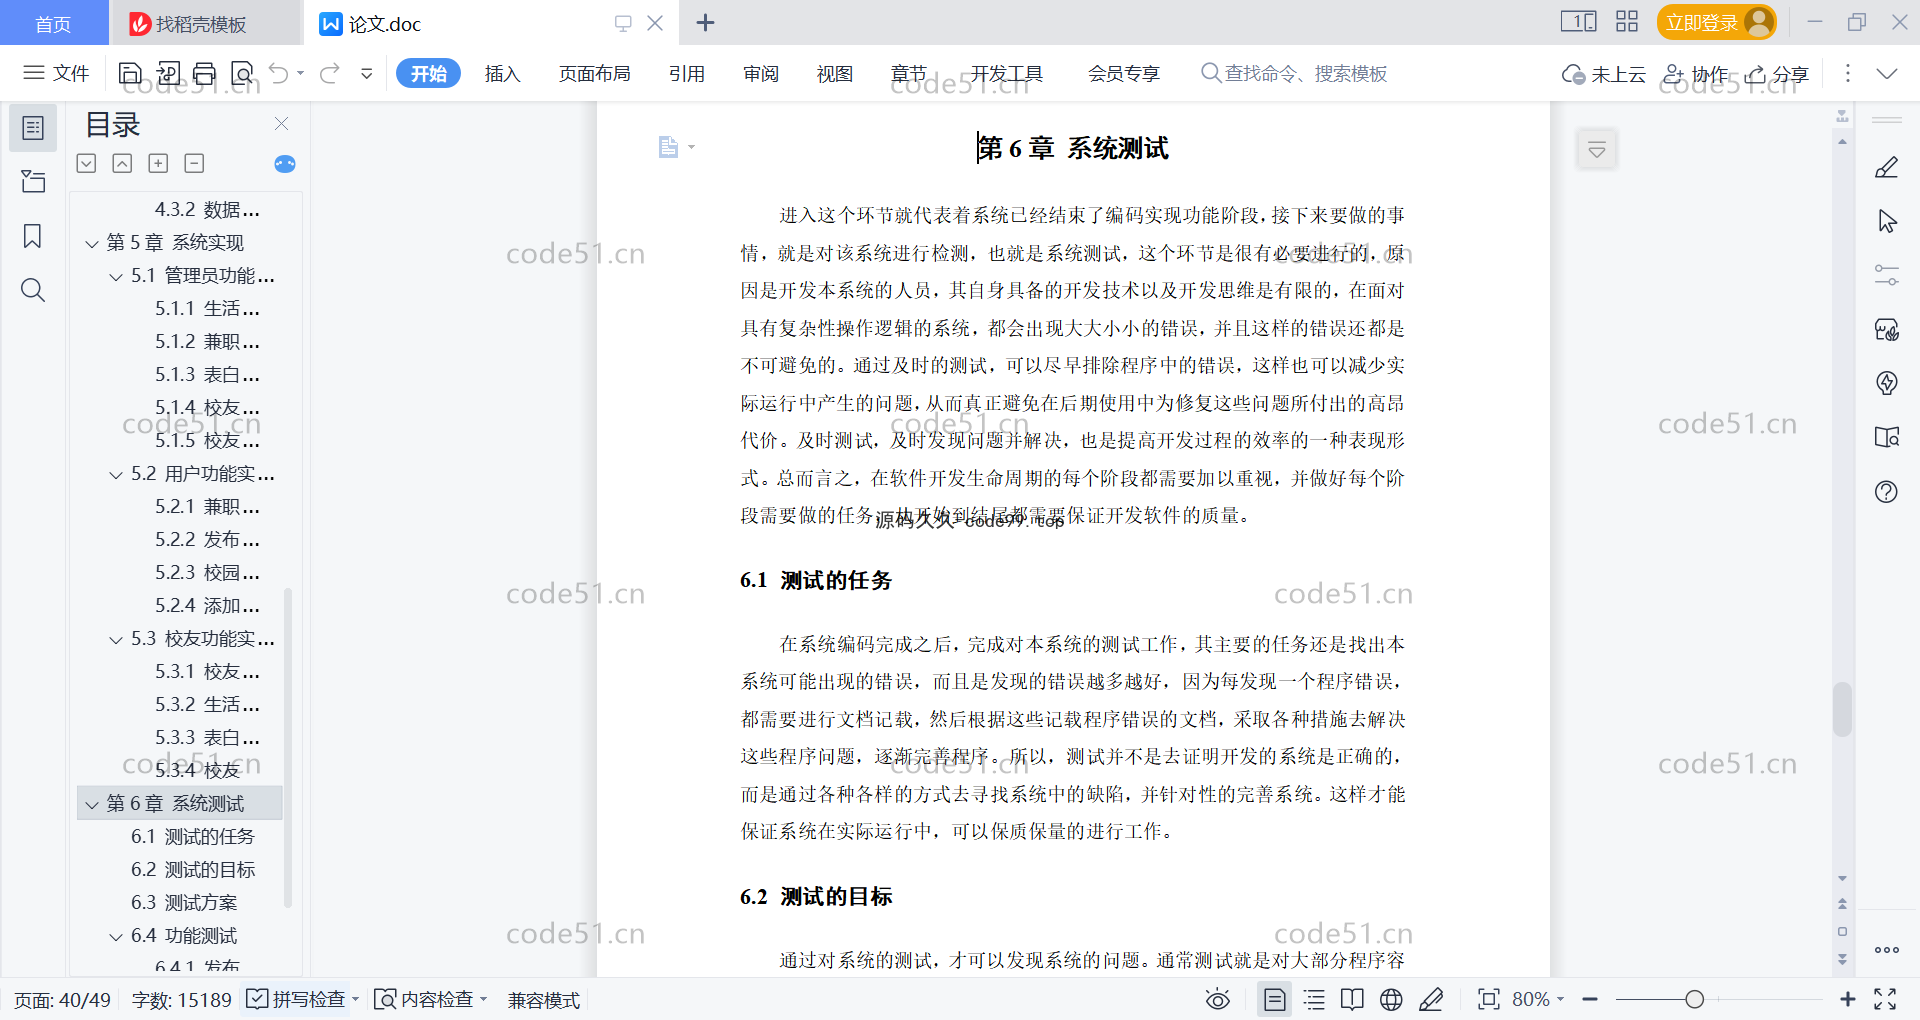This screenshot has height=1020, width=1920.
Task: Open the outline/contents sidebar panel icon
Action: [33, 128]
